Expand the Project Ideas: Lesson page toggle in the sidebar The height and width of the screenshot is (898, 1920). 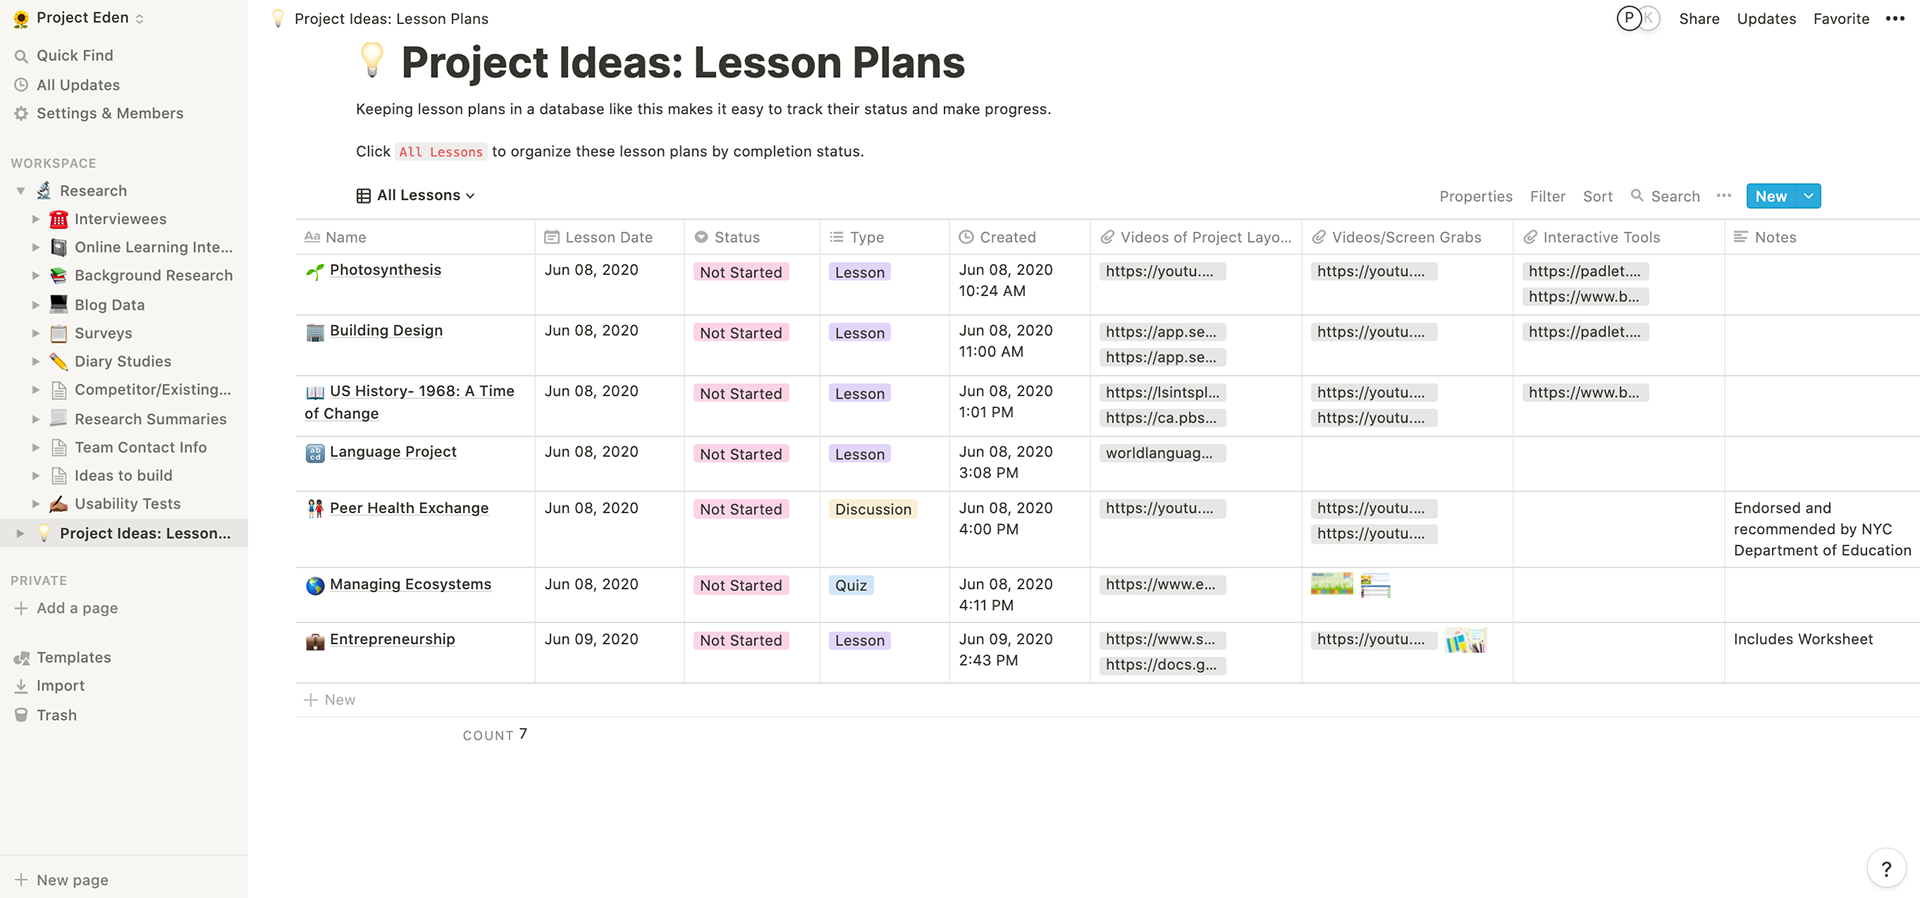(x=20, y=533)
